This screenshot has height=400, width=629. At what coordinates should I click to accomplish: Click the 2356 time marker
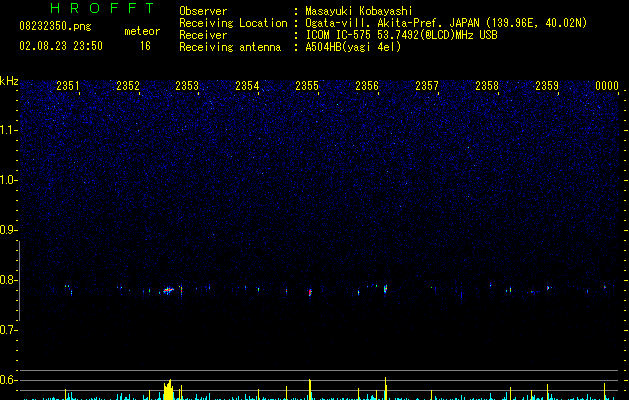click(x=367, y=86)
